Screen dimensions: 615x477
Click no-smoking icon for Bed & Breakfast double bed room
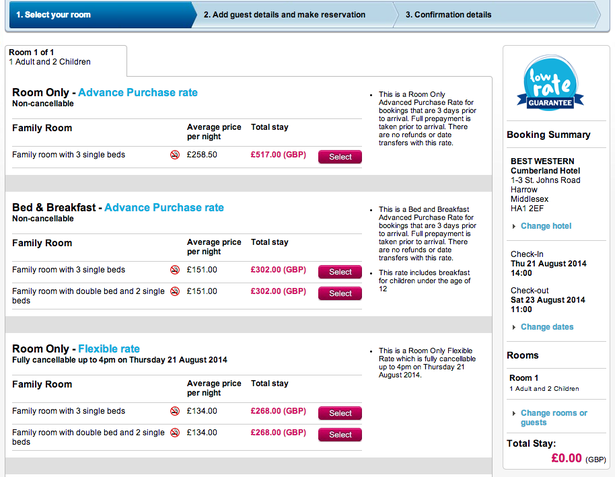click(174, 292)
